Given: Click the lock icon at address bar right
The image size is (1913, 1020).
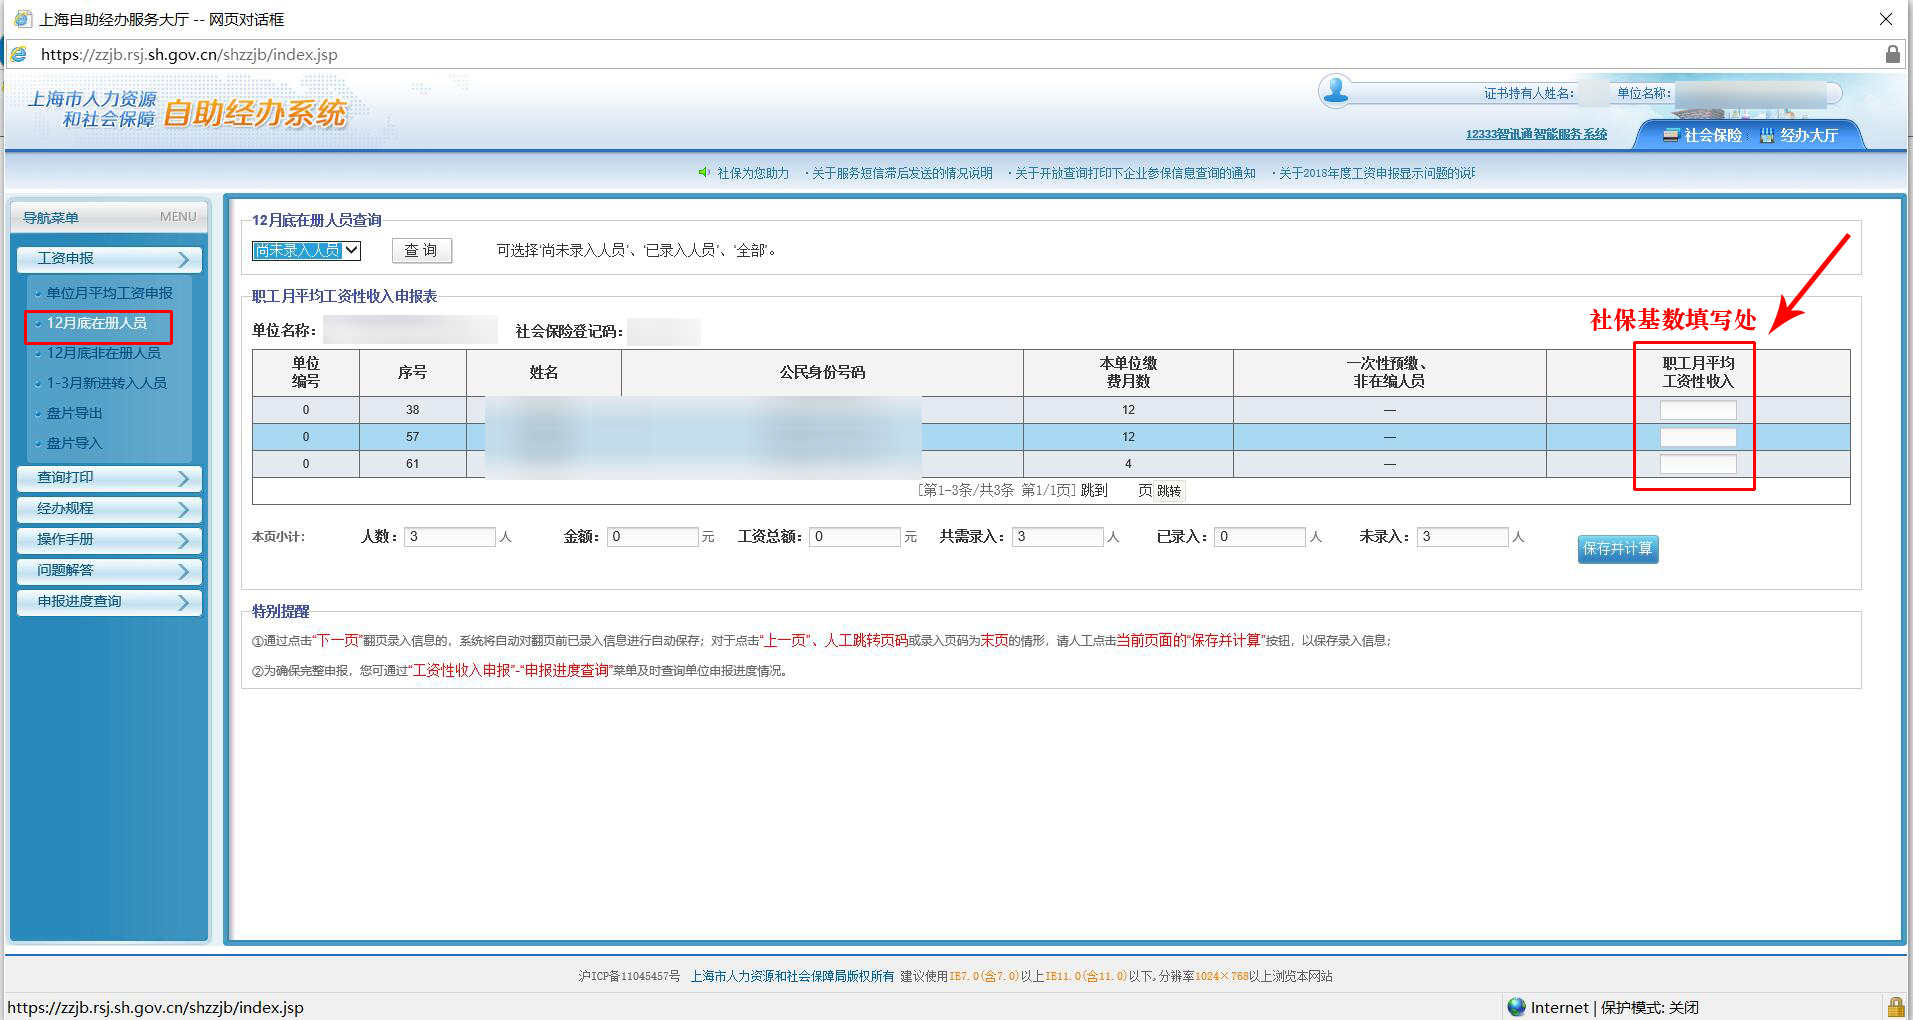Looking at the screenshot, I should click(x=1892, y=54).
